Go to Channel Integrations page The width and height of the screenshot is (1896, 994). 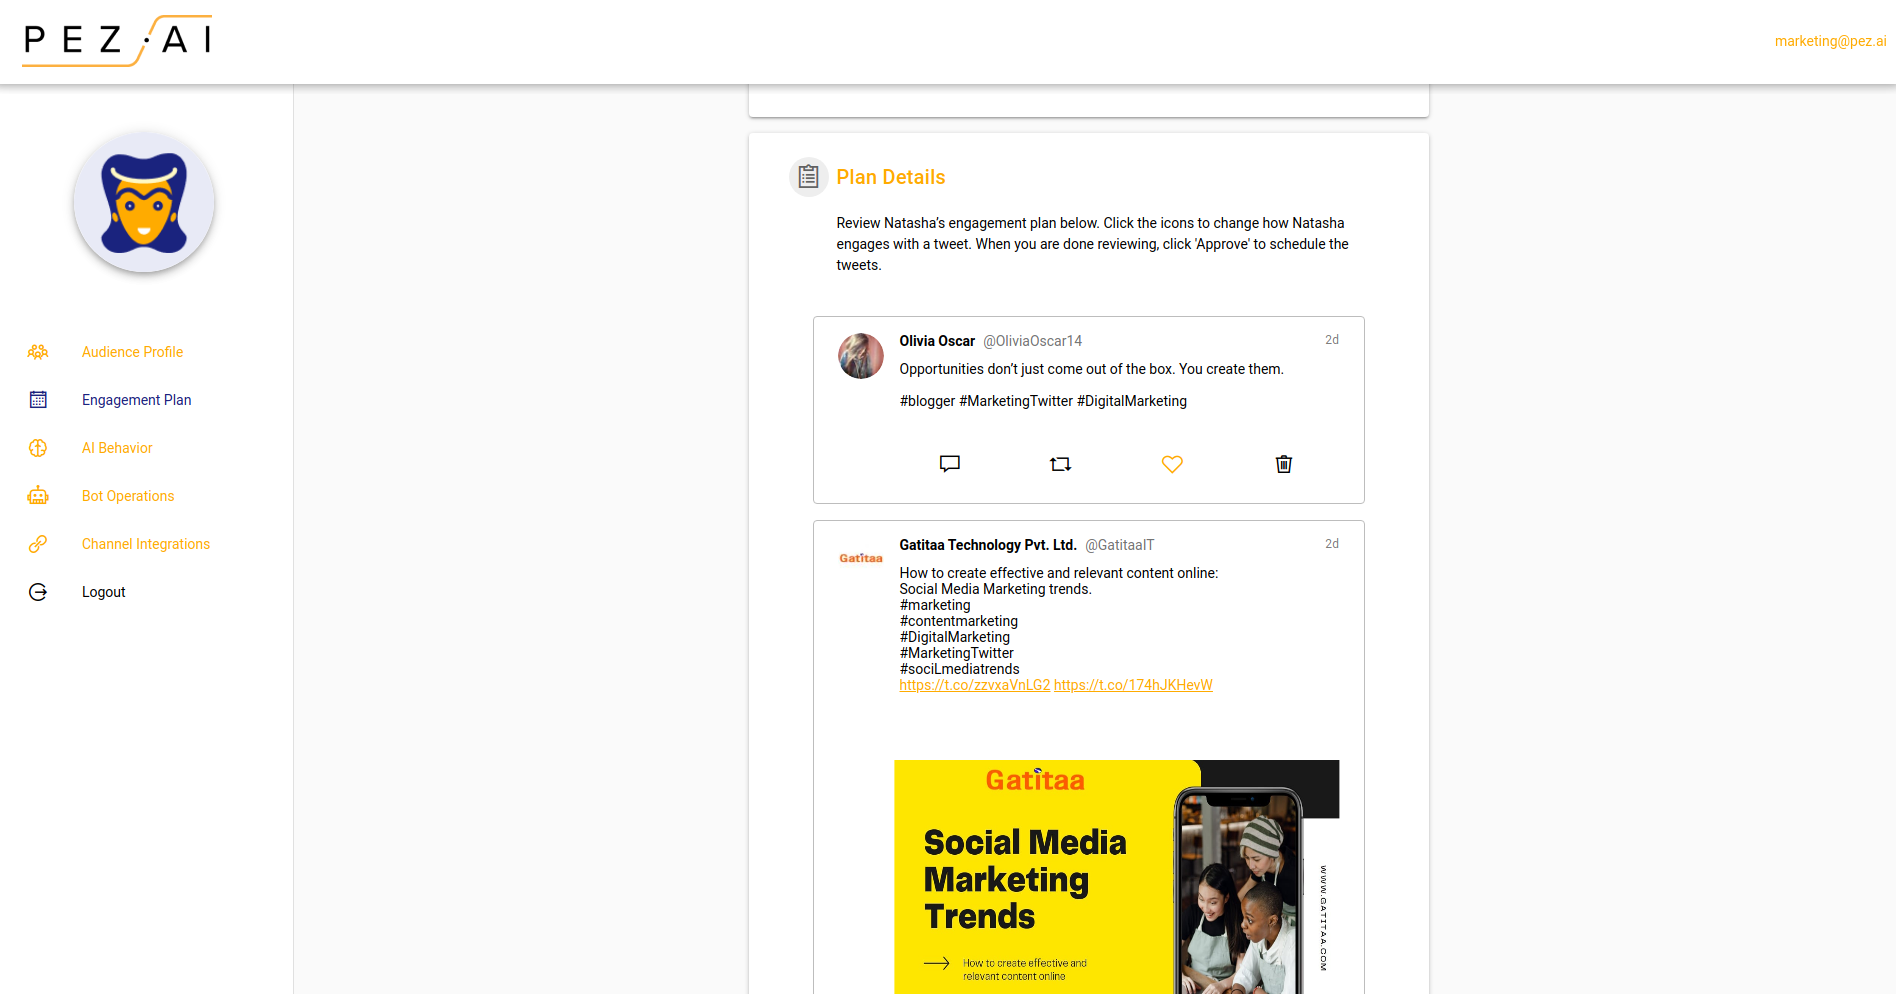(146, 544)
